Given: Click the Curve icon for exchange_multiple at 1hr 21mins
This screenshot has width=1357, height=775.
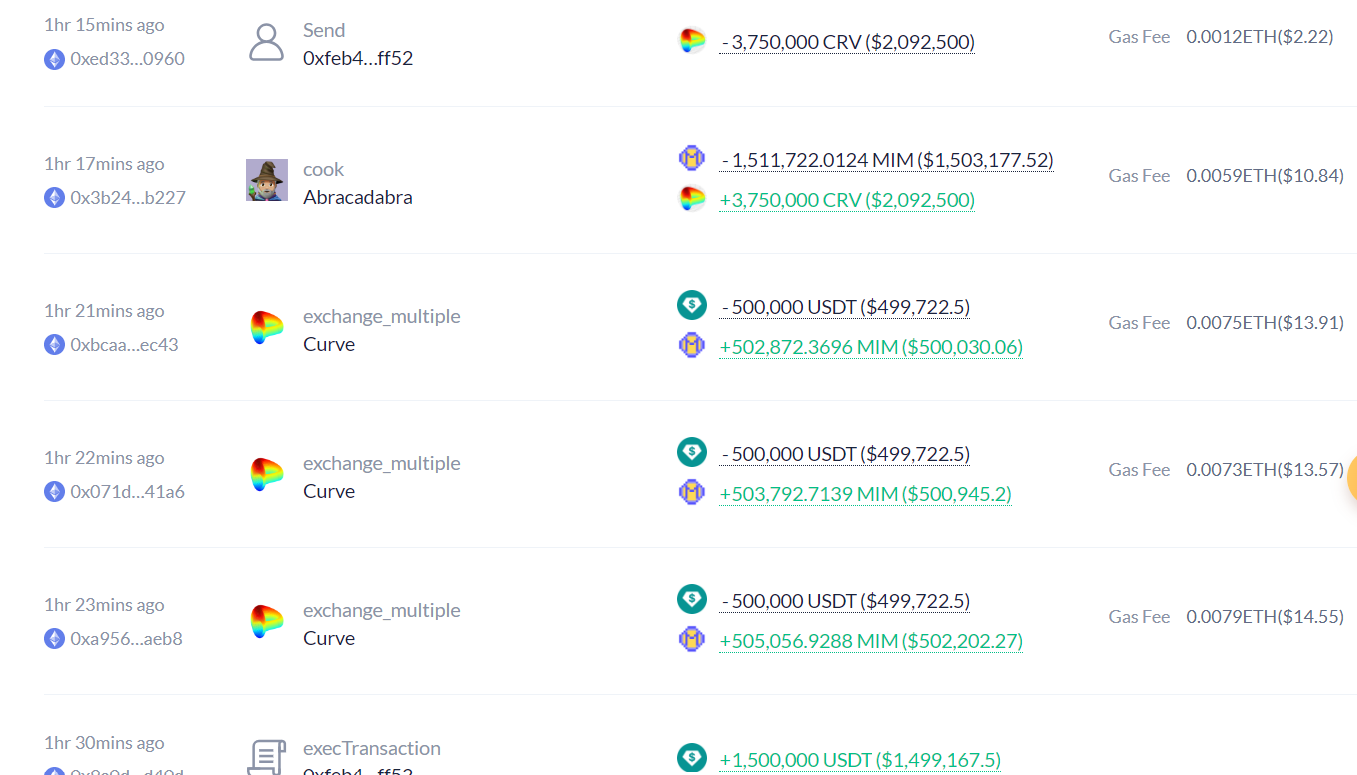Looking at the screenshot, I should (x=267, y=329).
